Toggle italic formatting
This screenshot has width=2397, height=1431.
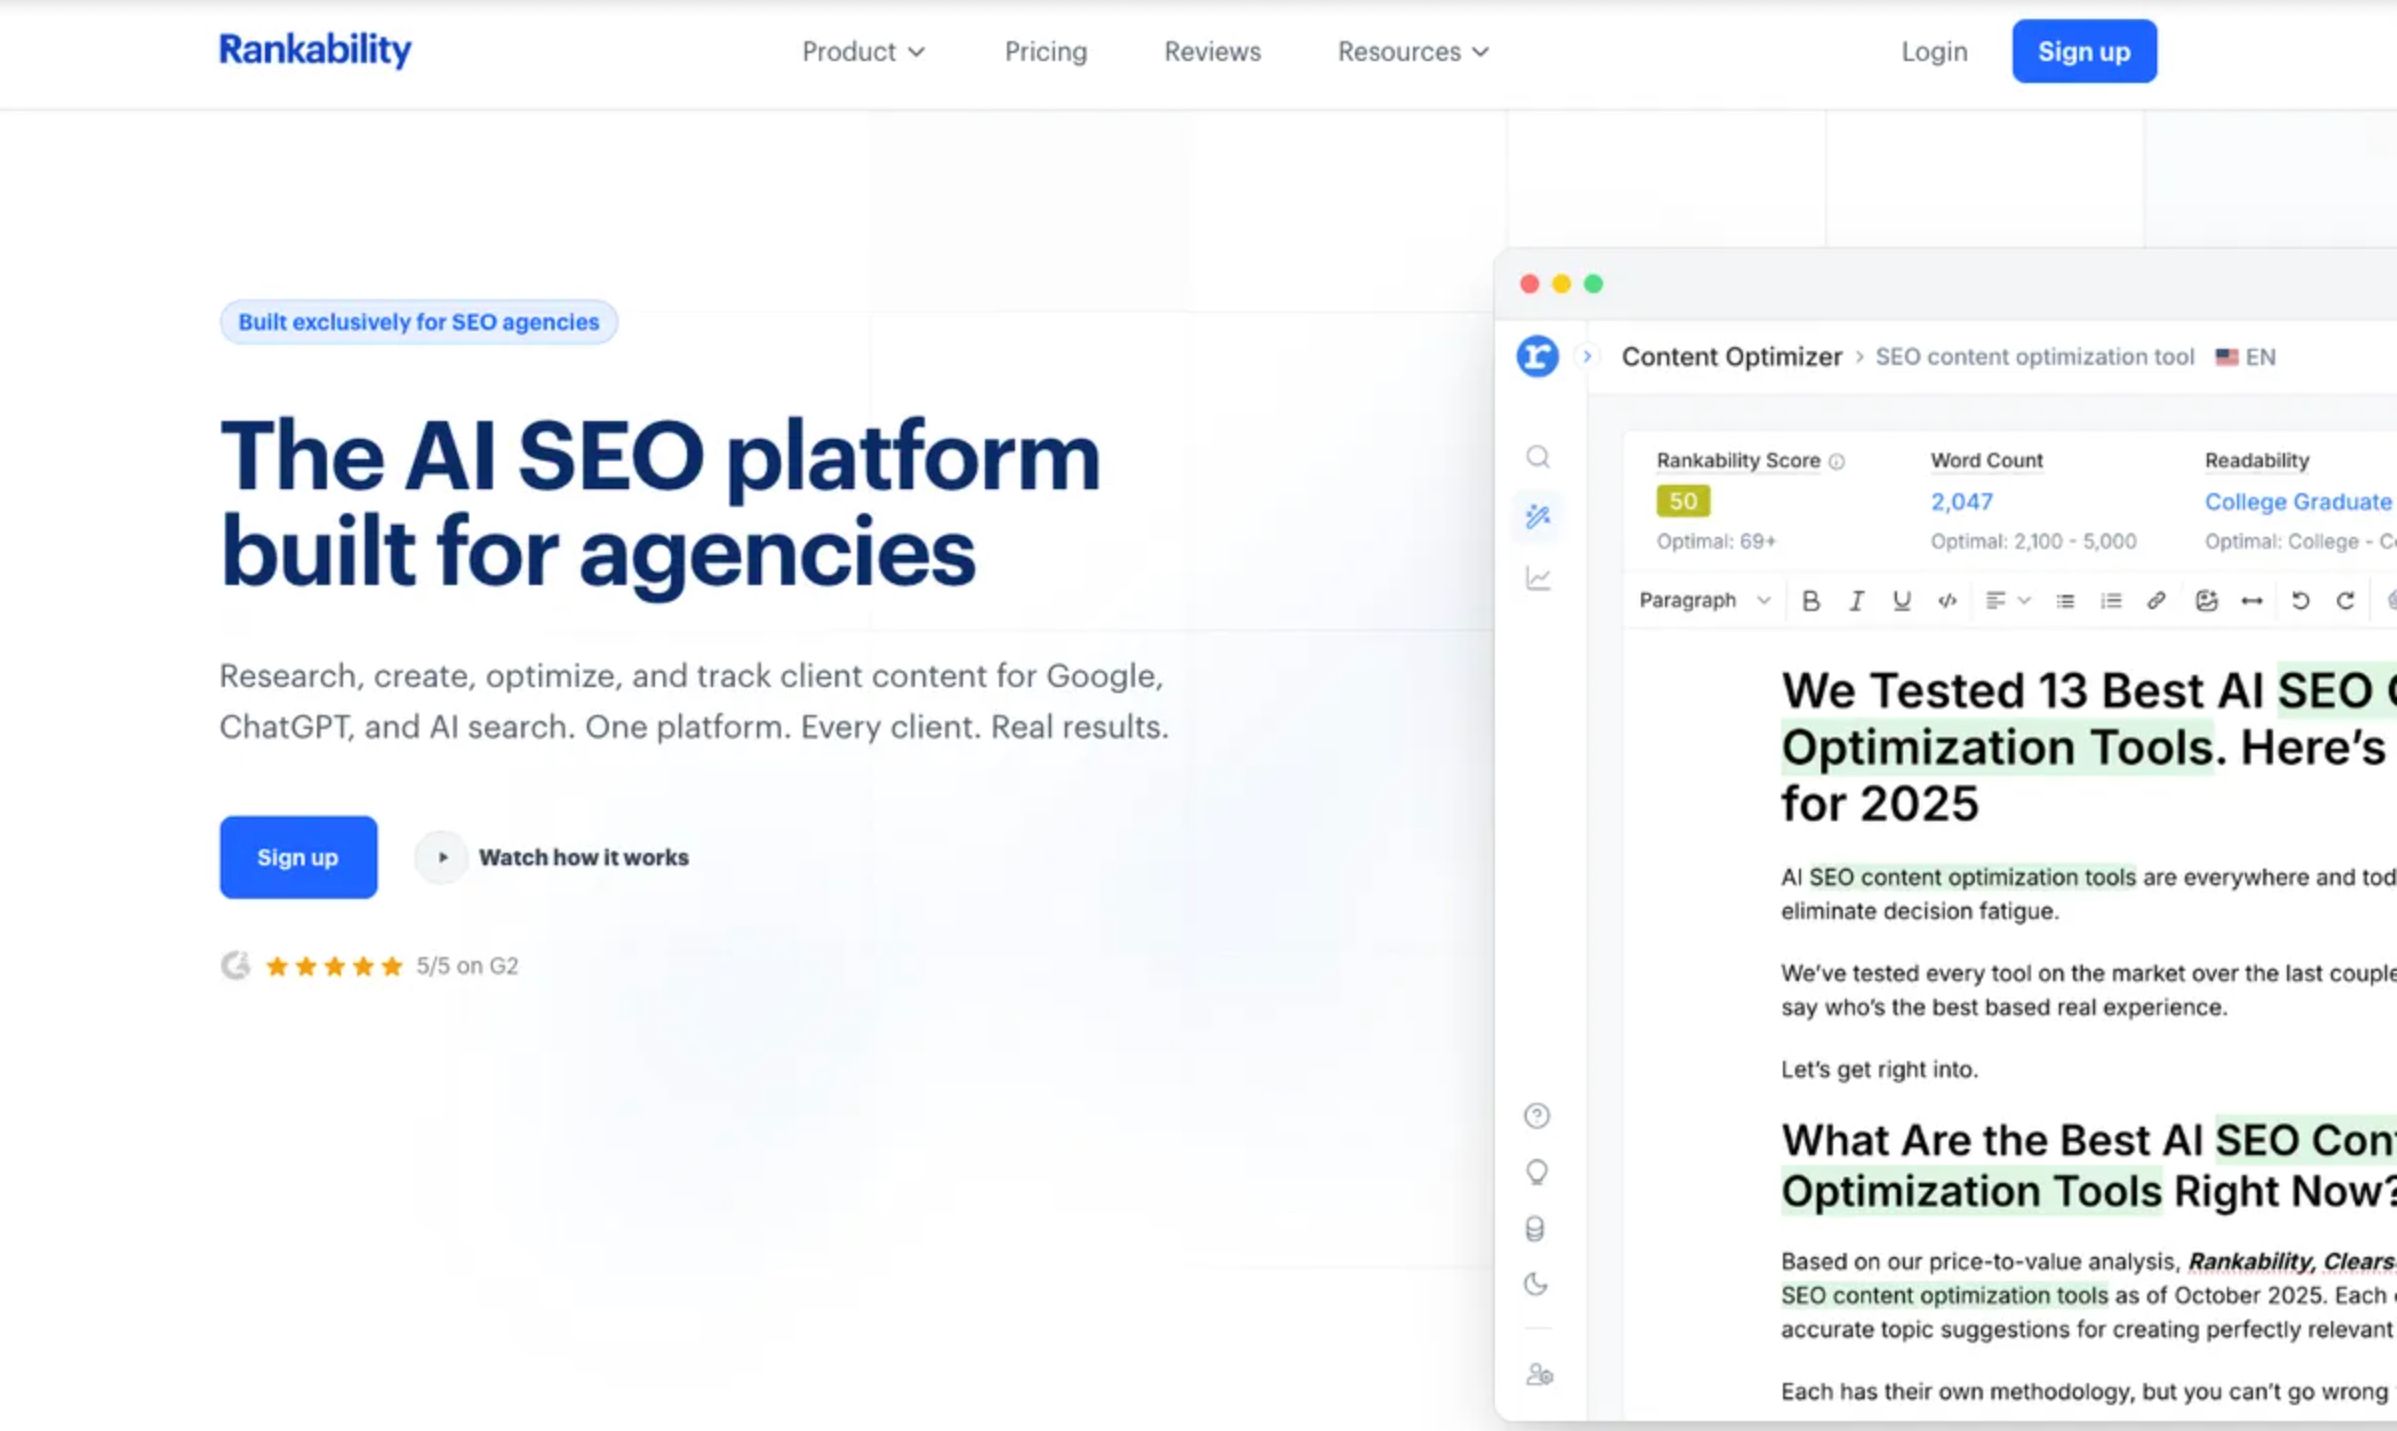pyautogui.click(x=1857, y=600)
